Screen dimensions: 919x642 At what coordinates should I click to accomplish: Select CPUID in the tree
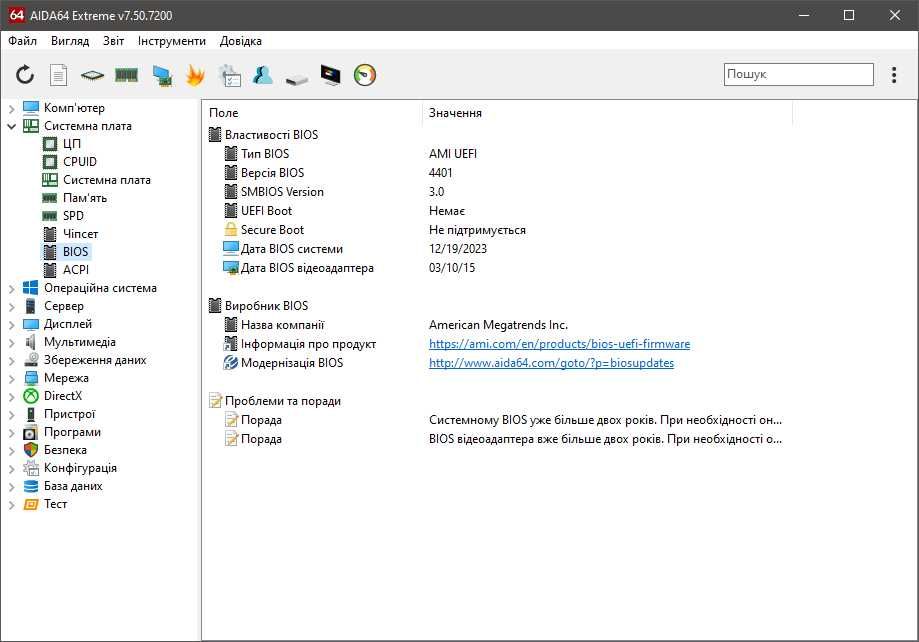tap(80, 162)
